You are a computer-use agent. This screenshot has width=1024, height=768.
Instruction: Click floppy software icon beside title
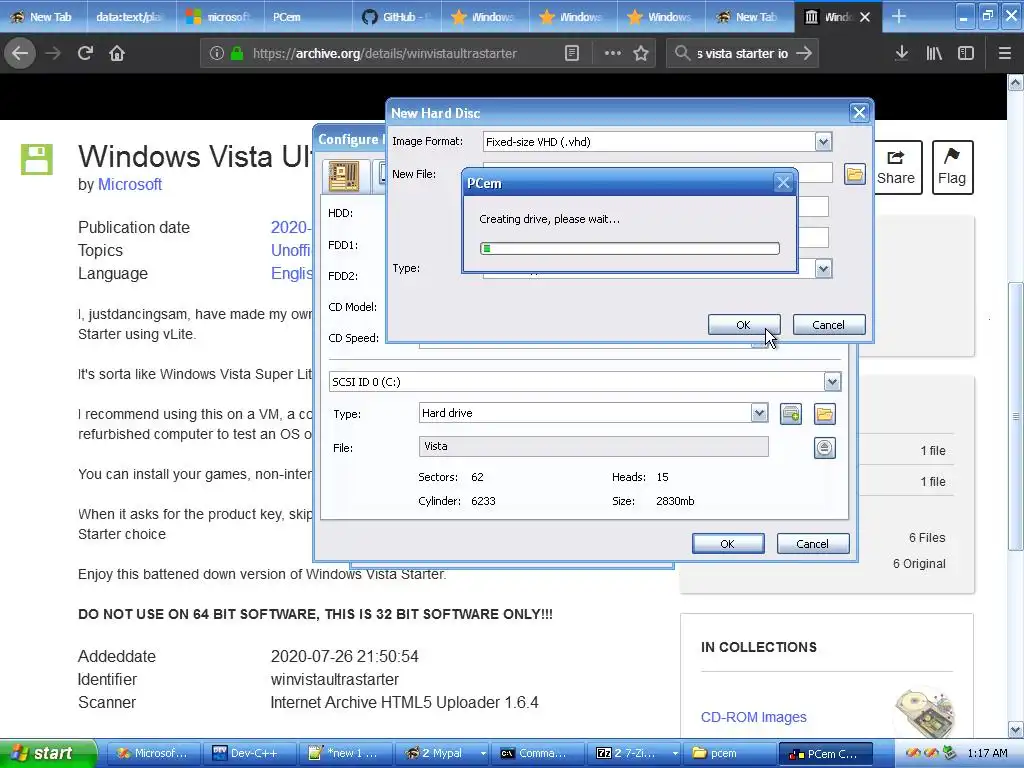pos(37,159)
